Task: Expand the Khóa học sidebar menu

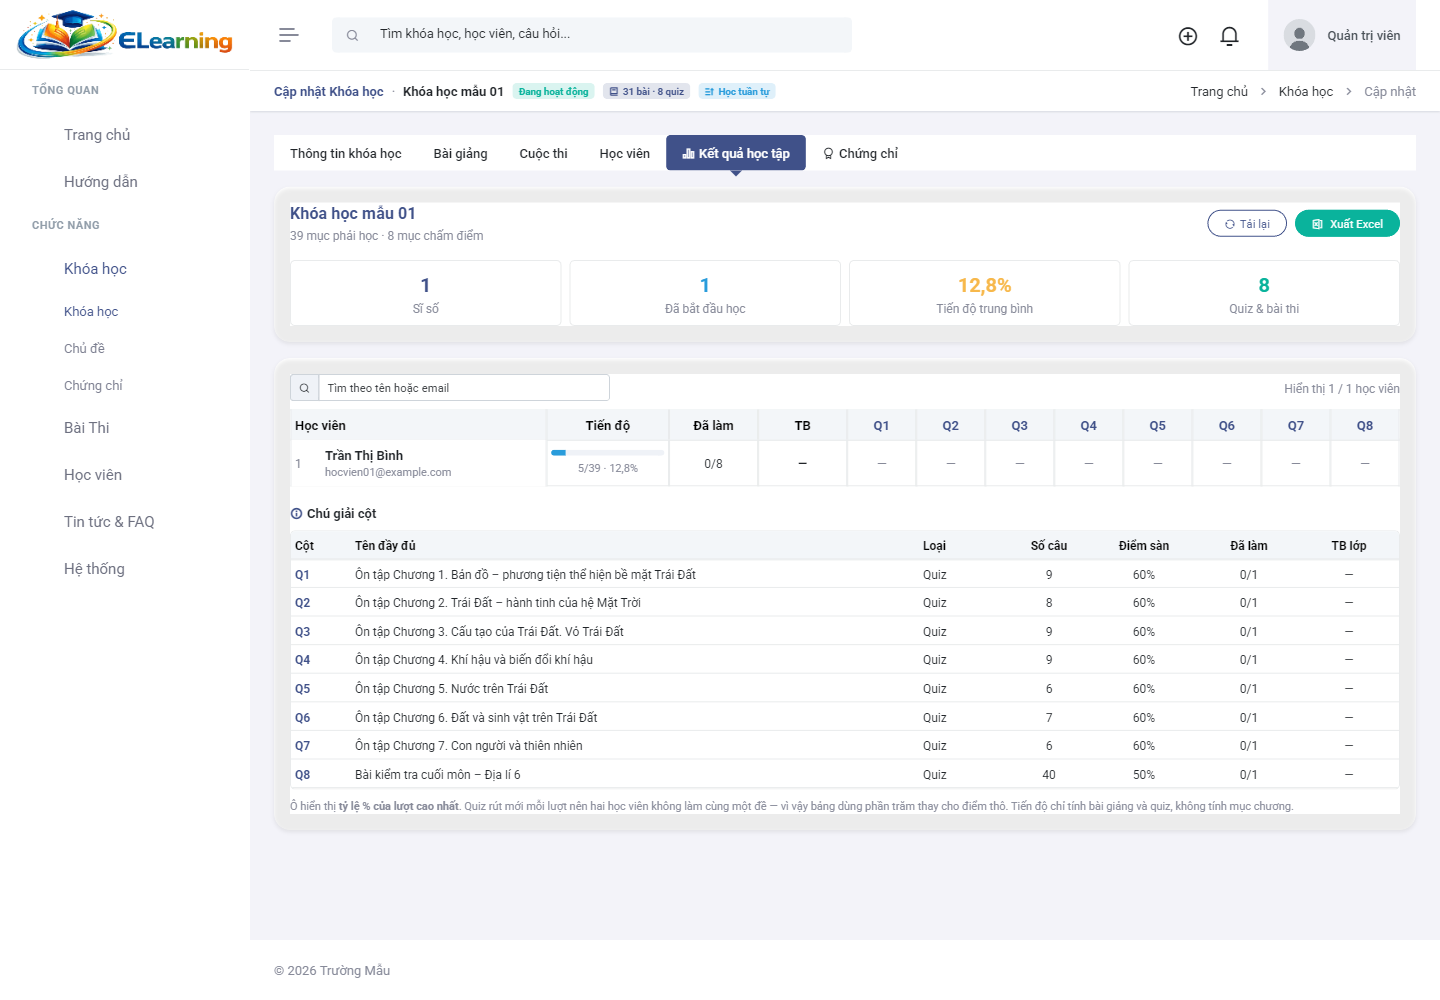Action: (95, 269)
